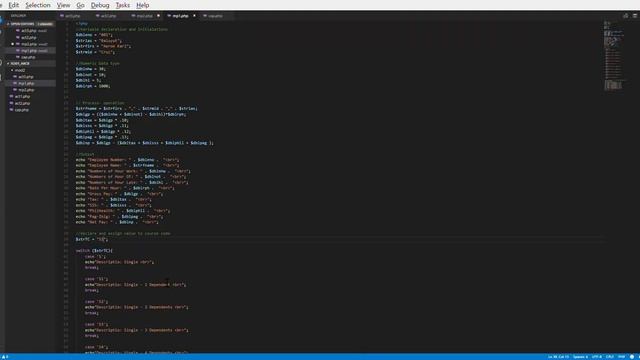
Task: Click the 'switch ($strTC){' code line
Action: tap(94, 251)
